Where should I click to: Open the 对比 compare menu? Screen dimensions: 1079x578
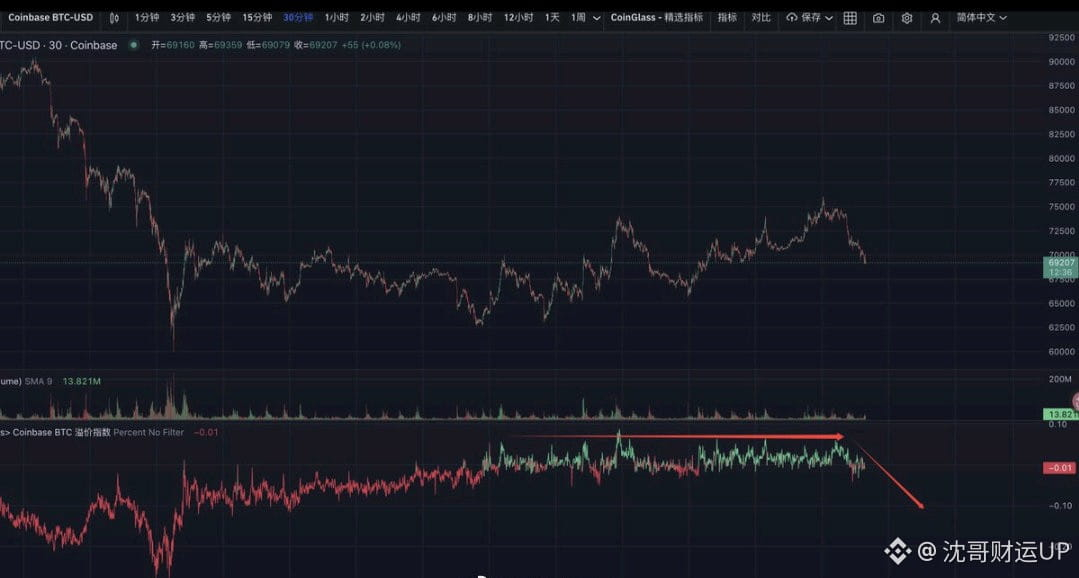point(761,18)
